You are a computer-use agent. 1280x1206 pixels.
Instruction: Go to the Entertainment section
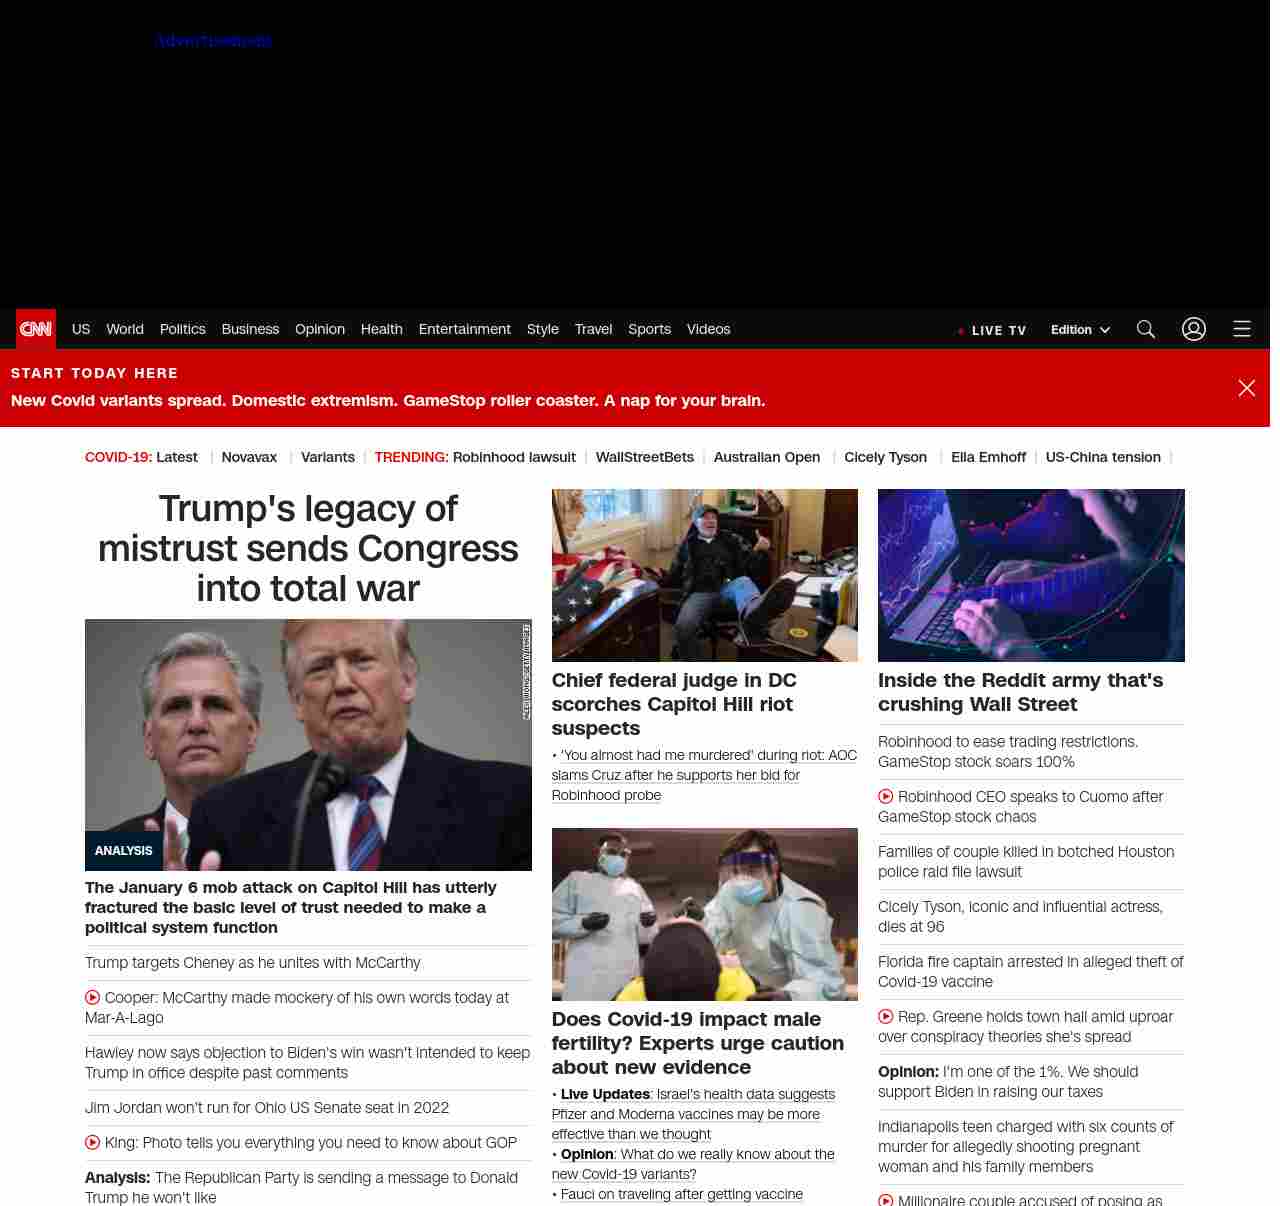point(464,329)
